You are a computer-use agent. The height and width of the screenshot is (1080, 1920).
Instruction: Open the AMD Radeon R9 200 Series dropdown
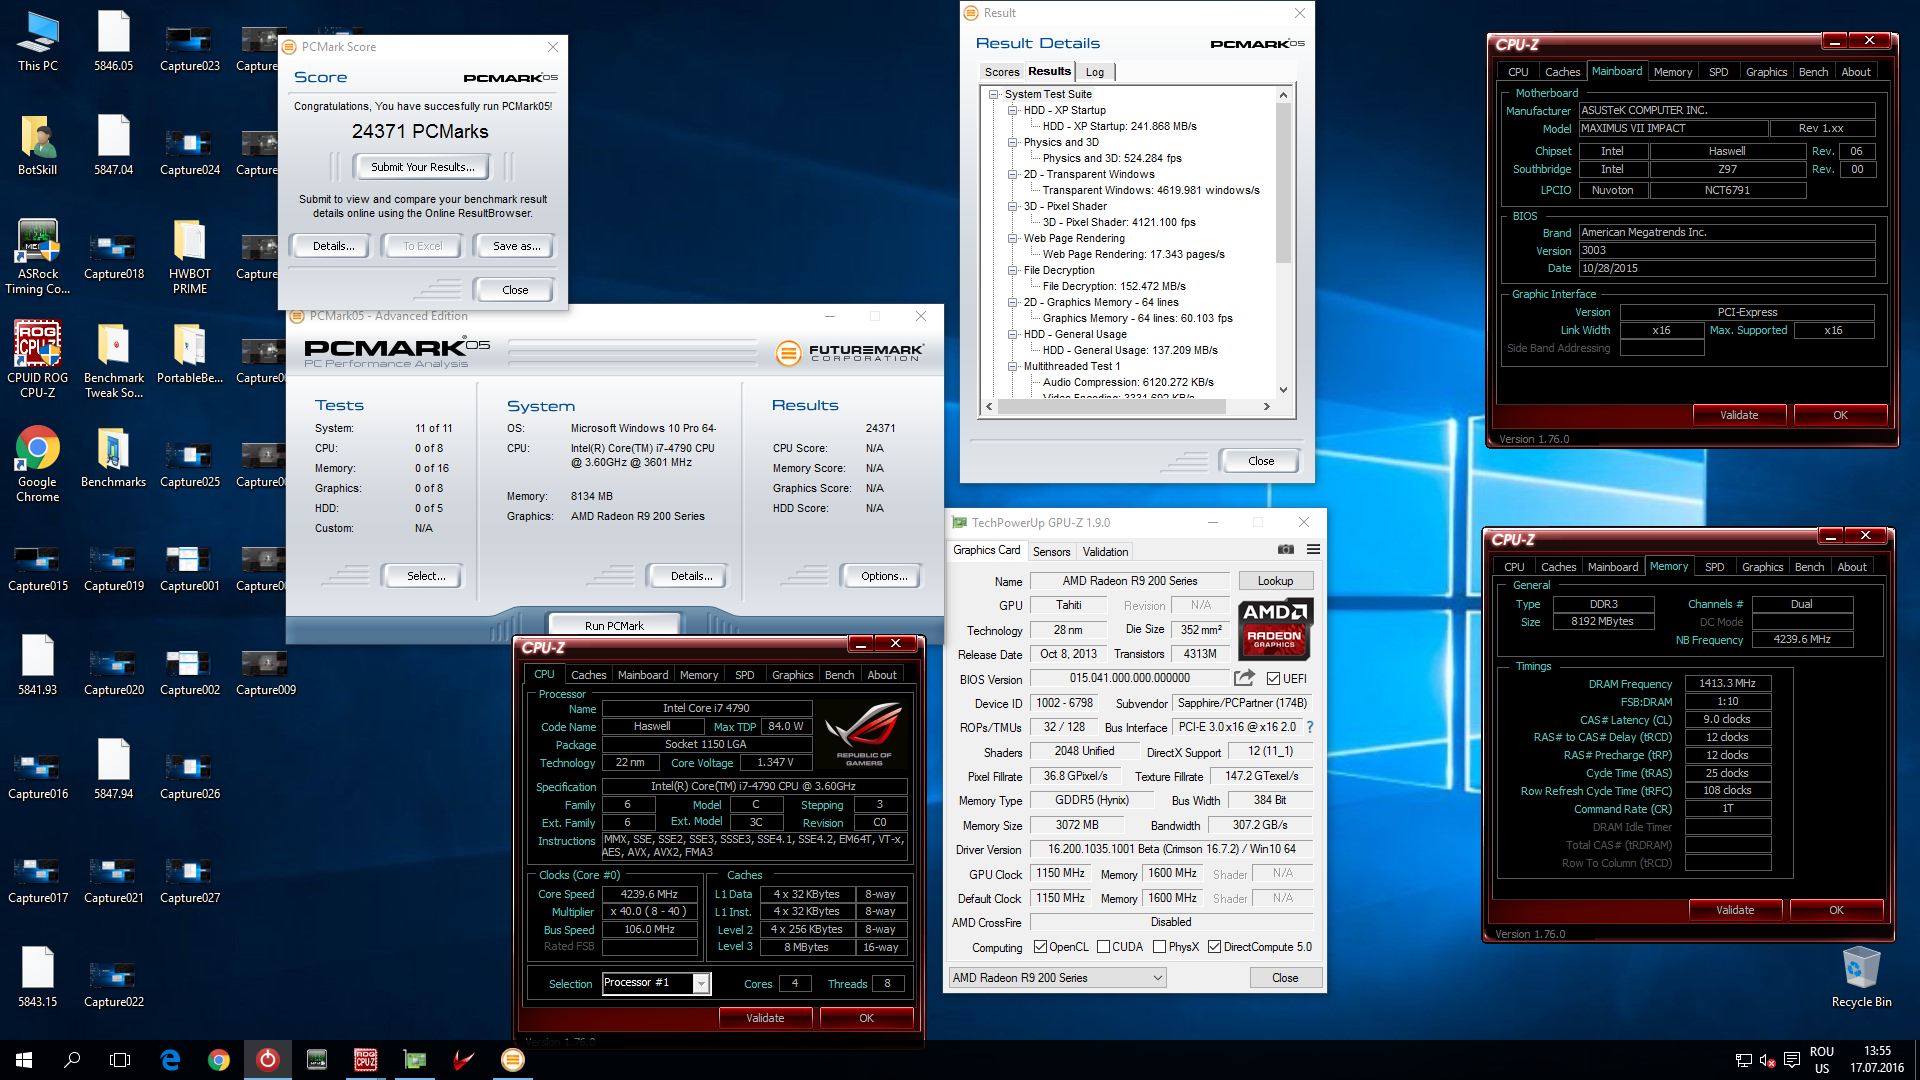pyautogui.click(x=1058, y=978)
